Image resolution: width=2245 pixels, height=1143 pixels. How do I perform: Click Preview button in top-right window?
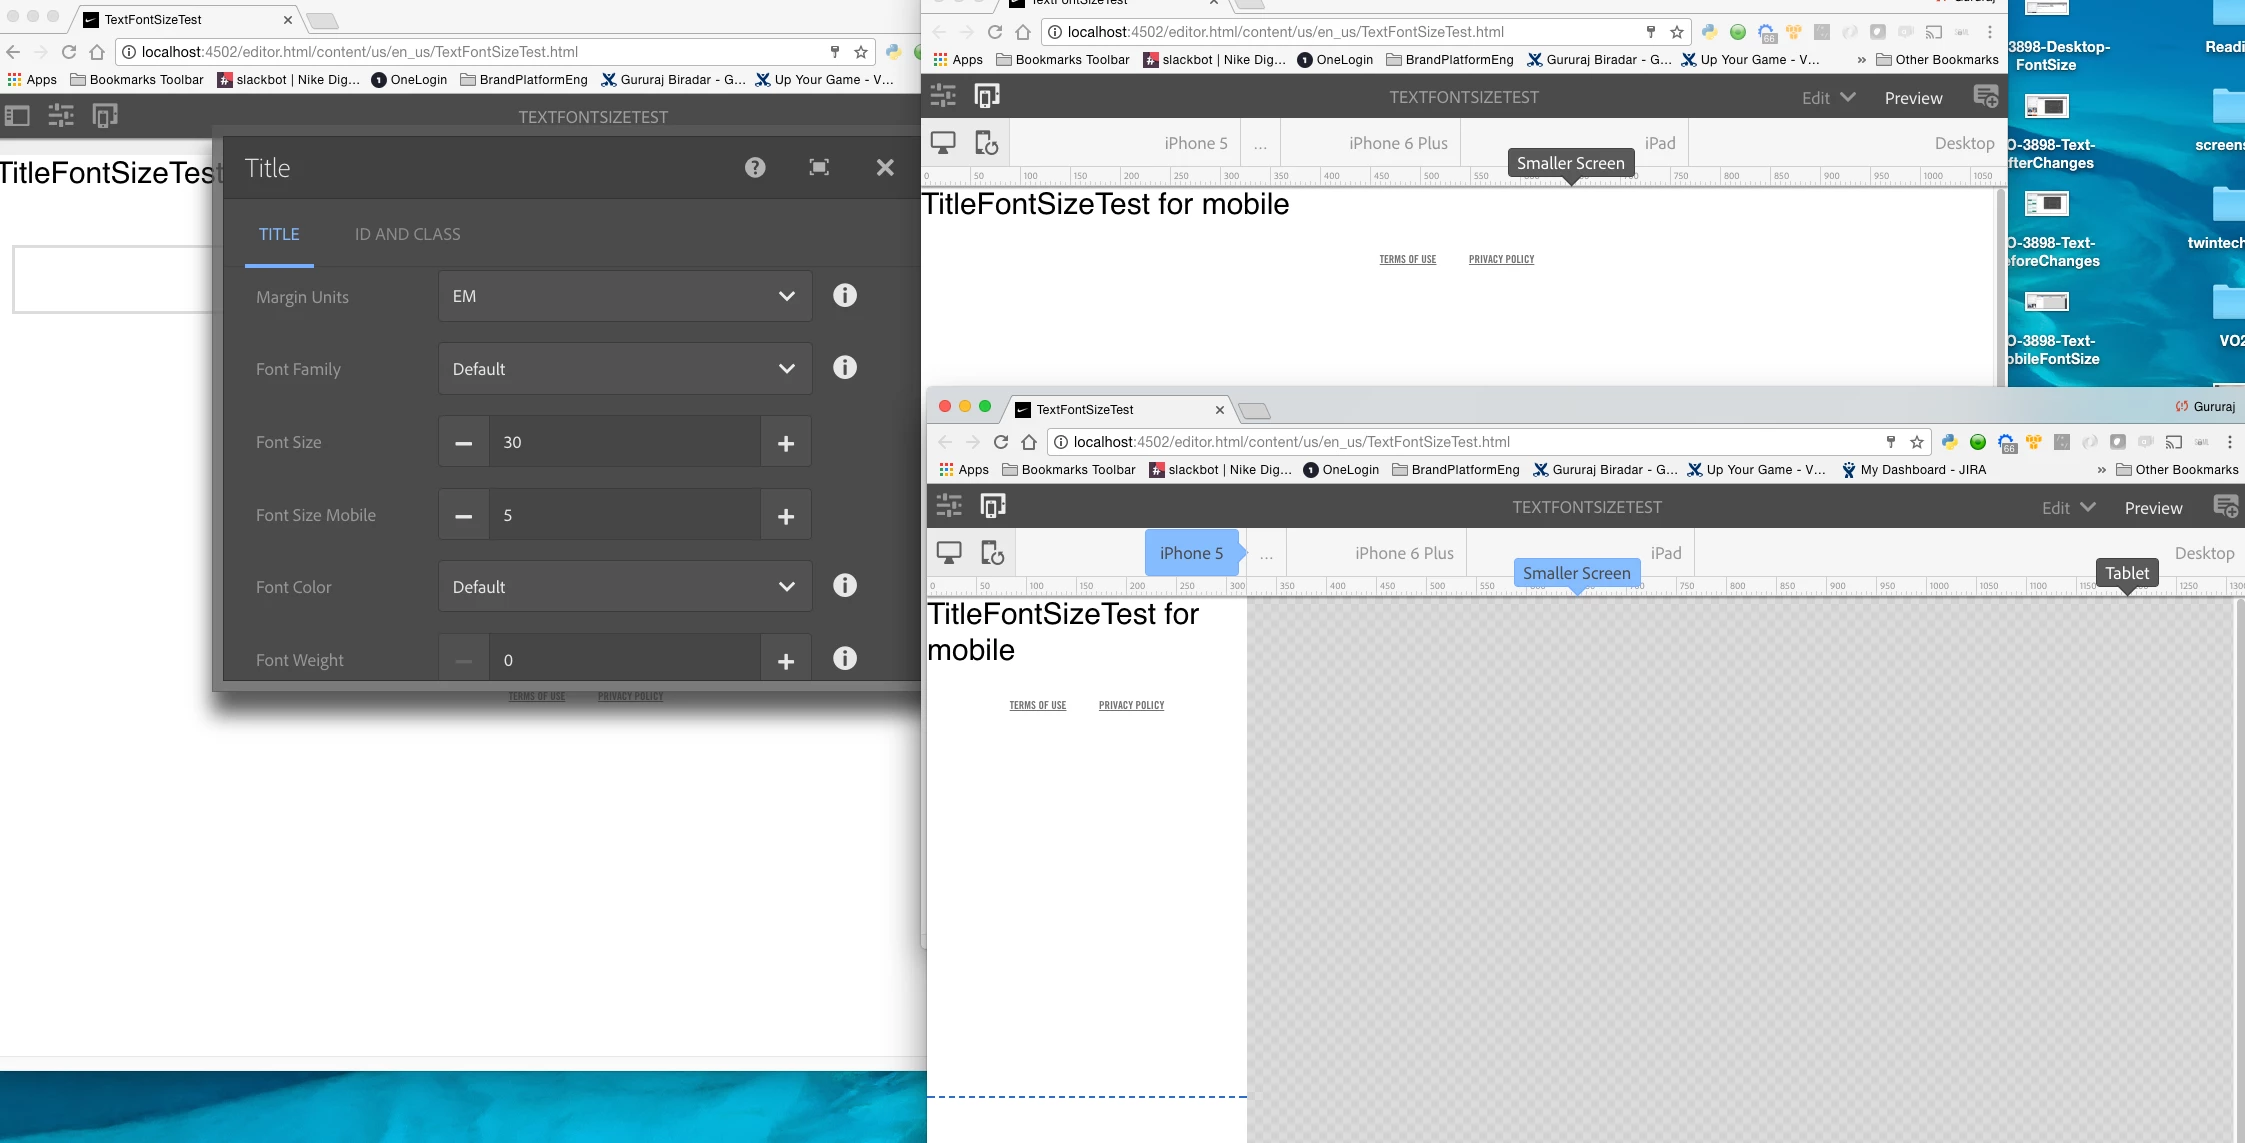click(1913, 98)
